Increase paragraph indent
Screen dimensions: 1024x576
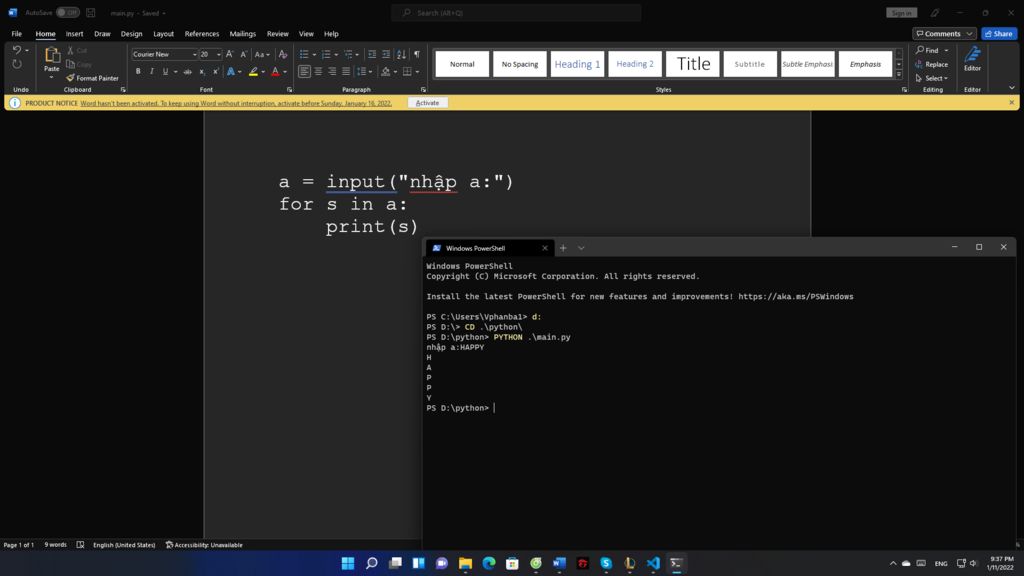tap(386, 54)
